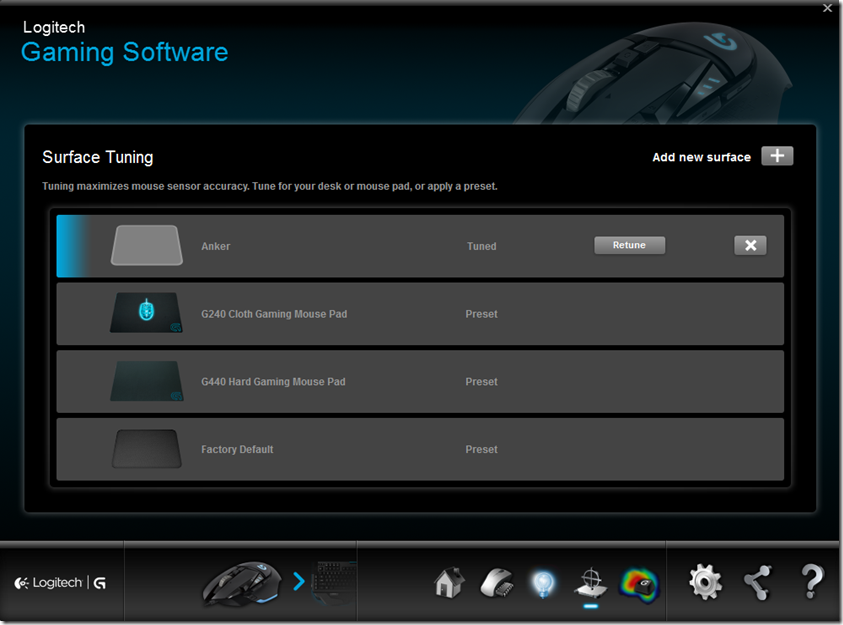
Task: Select G240 Cloth Gaming Mouse Pad preset
Action: (420, 314)
